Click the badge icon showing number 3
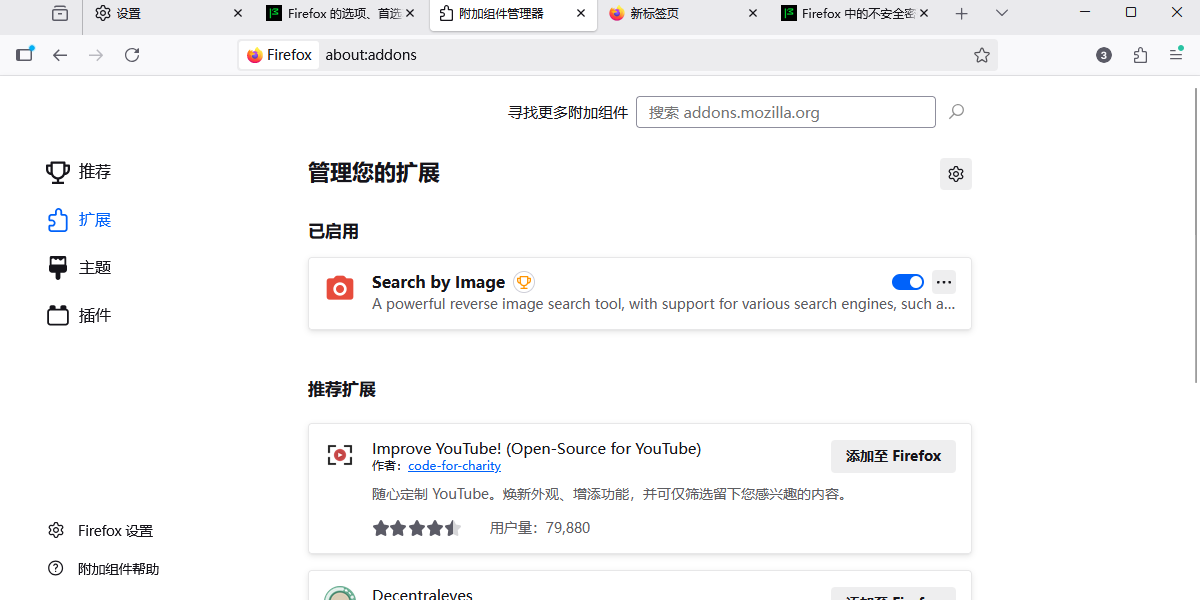The image size is (1200, 600). (1104, 55)
